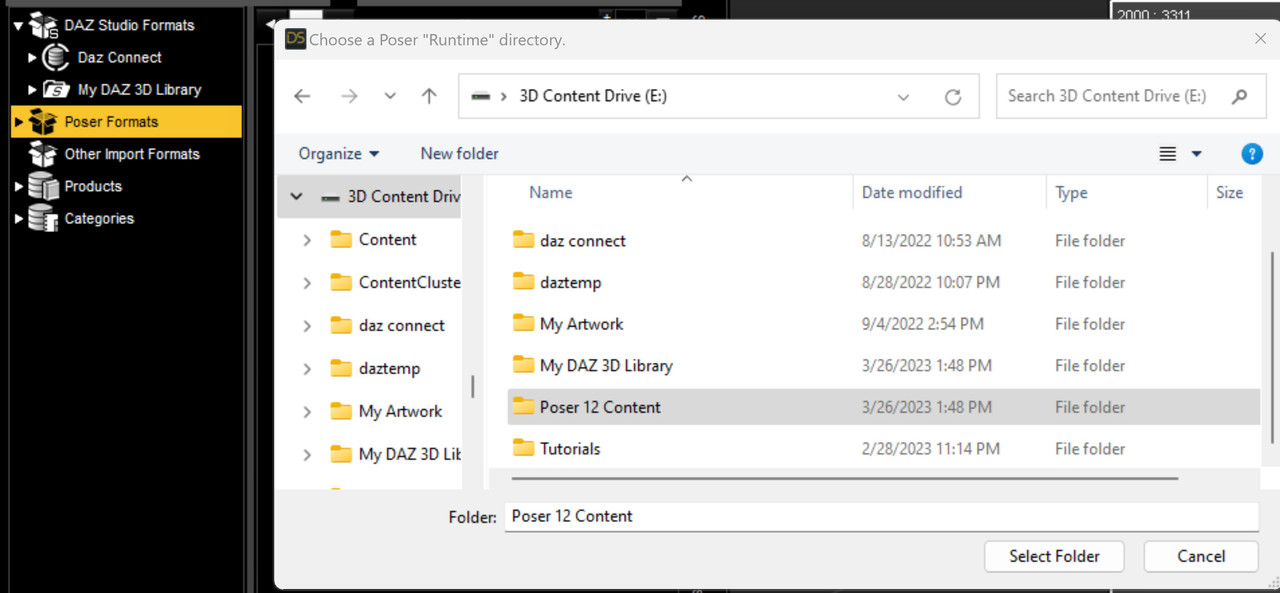Expand the Categories tree node
The width and height of the screenshot is (1280, 593).
[x=18, y=218]
